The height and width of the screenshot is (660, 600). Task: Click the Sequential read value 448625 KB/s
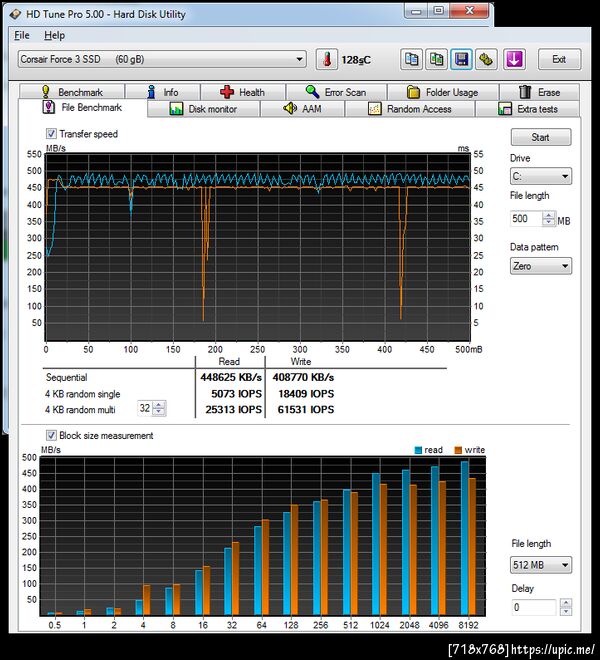pyautogui.click(x=231, y=377)
